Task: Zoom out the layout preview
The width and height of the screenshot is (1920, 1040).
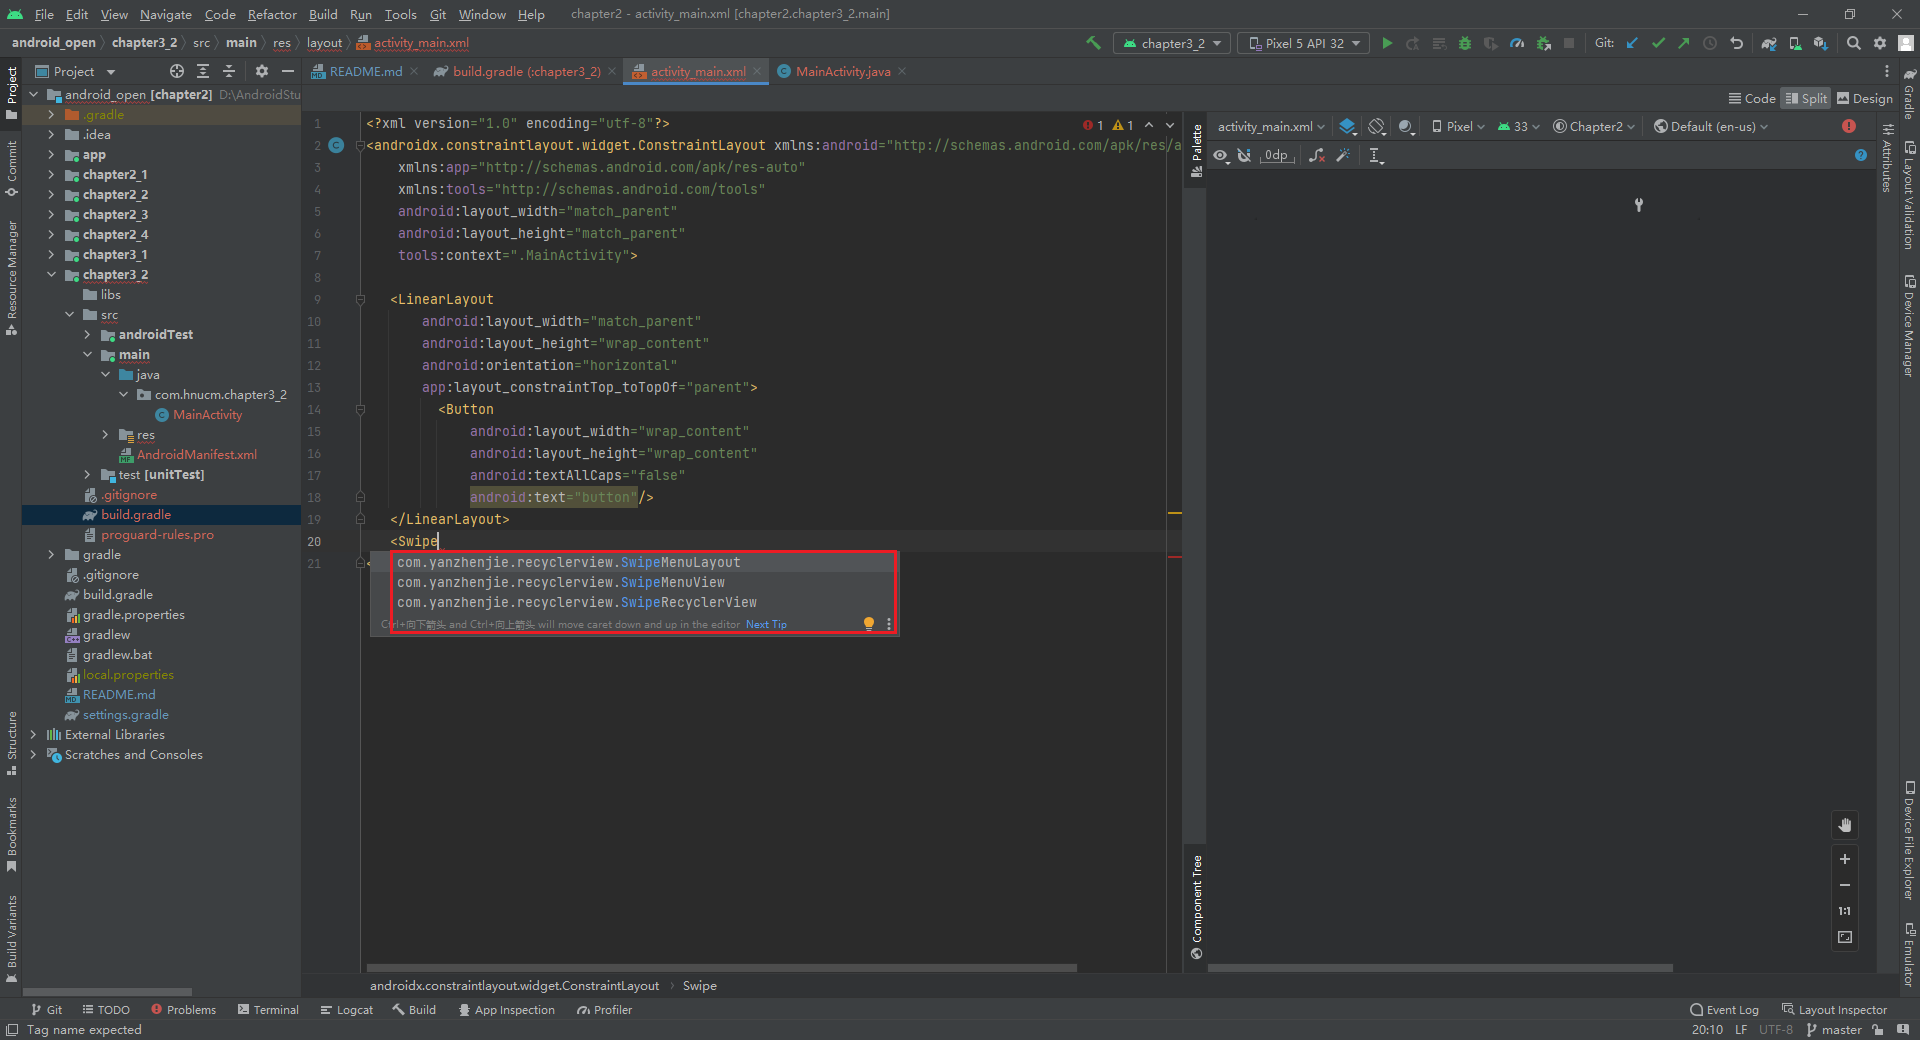Action: point(1845,885)
